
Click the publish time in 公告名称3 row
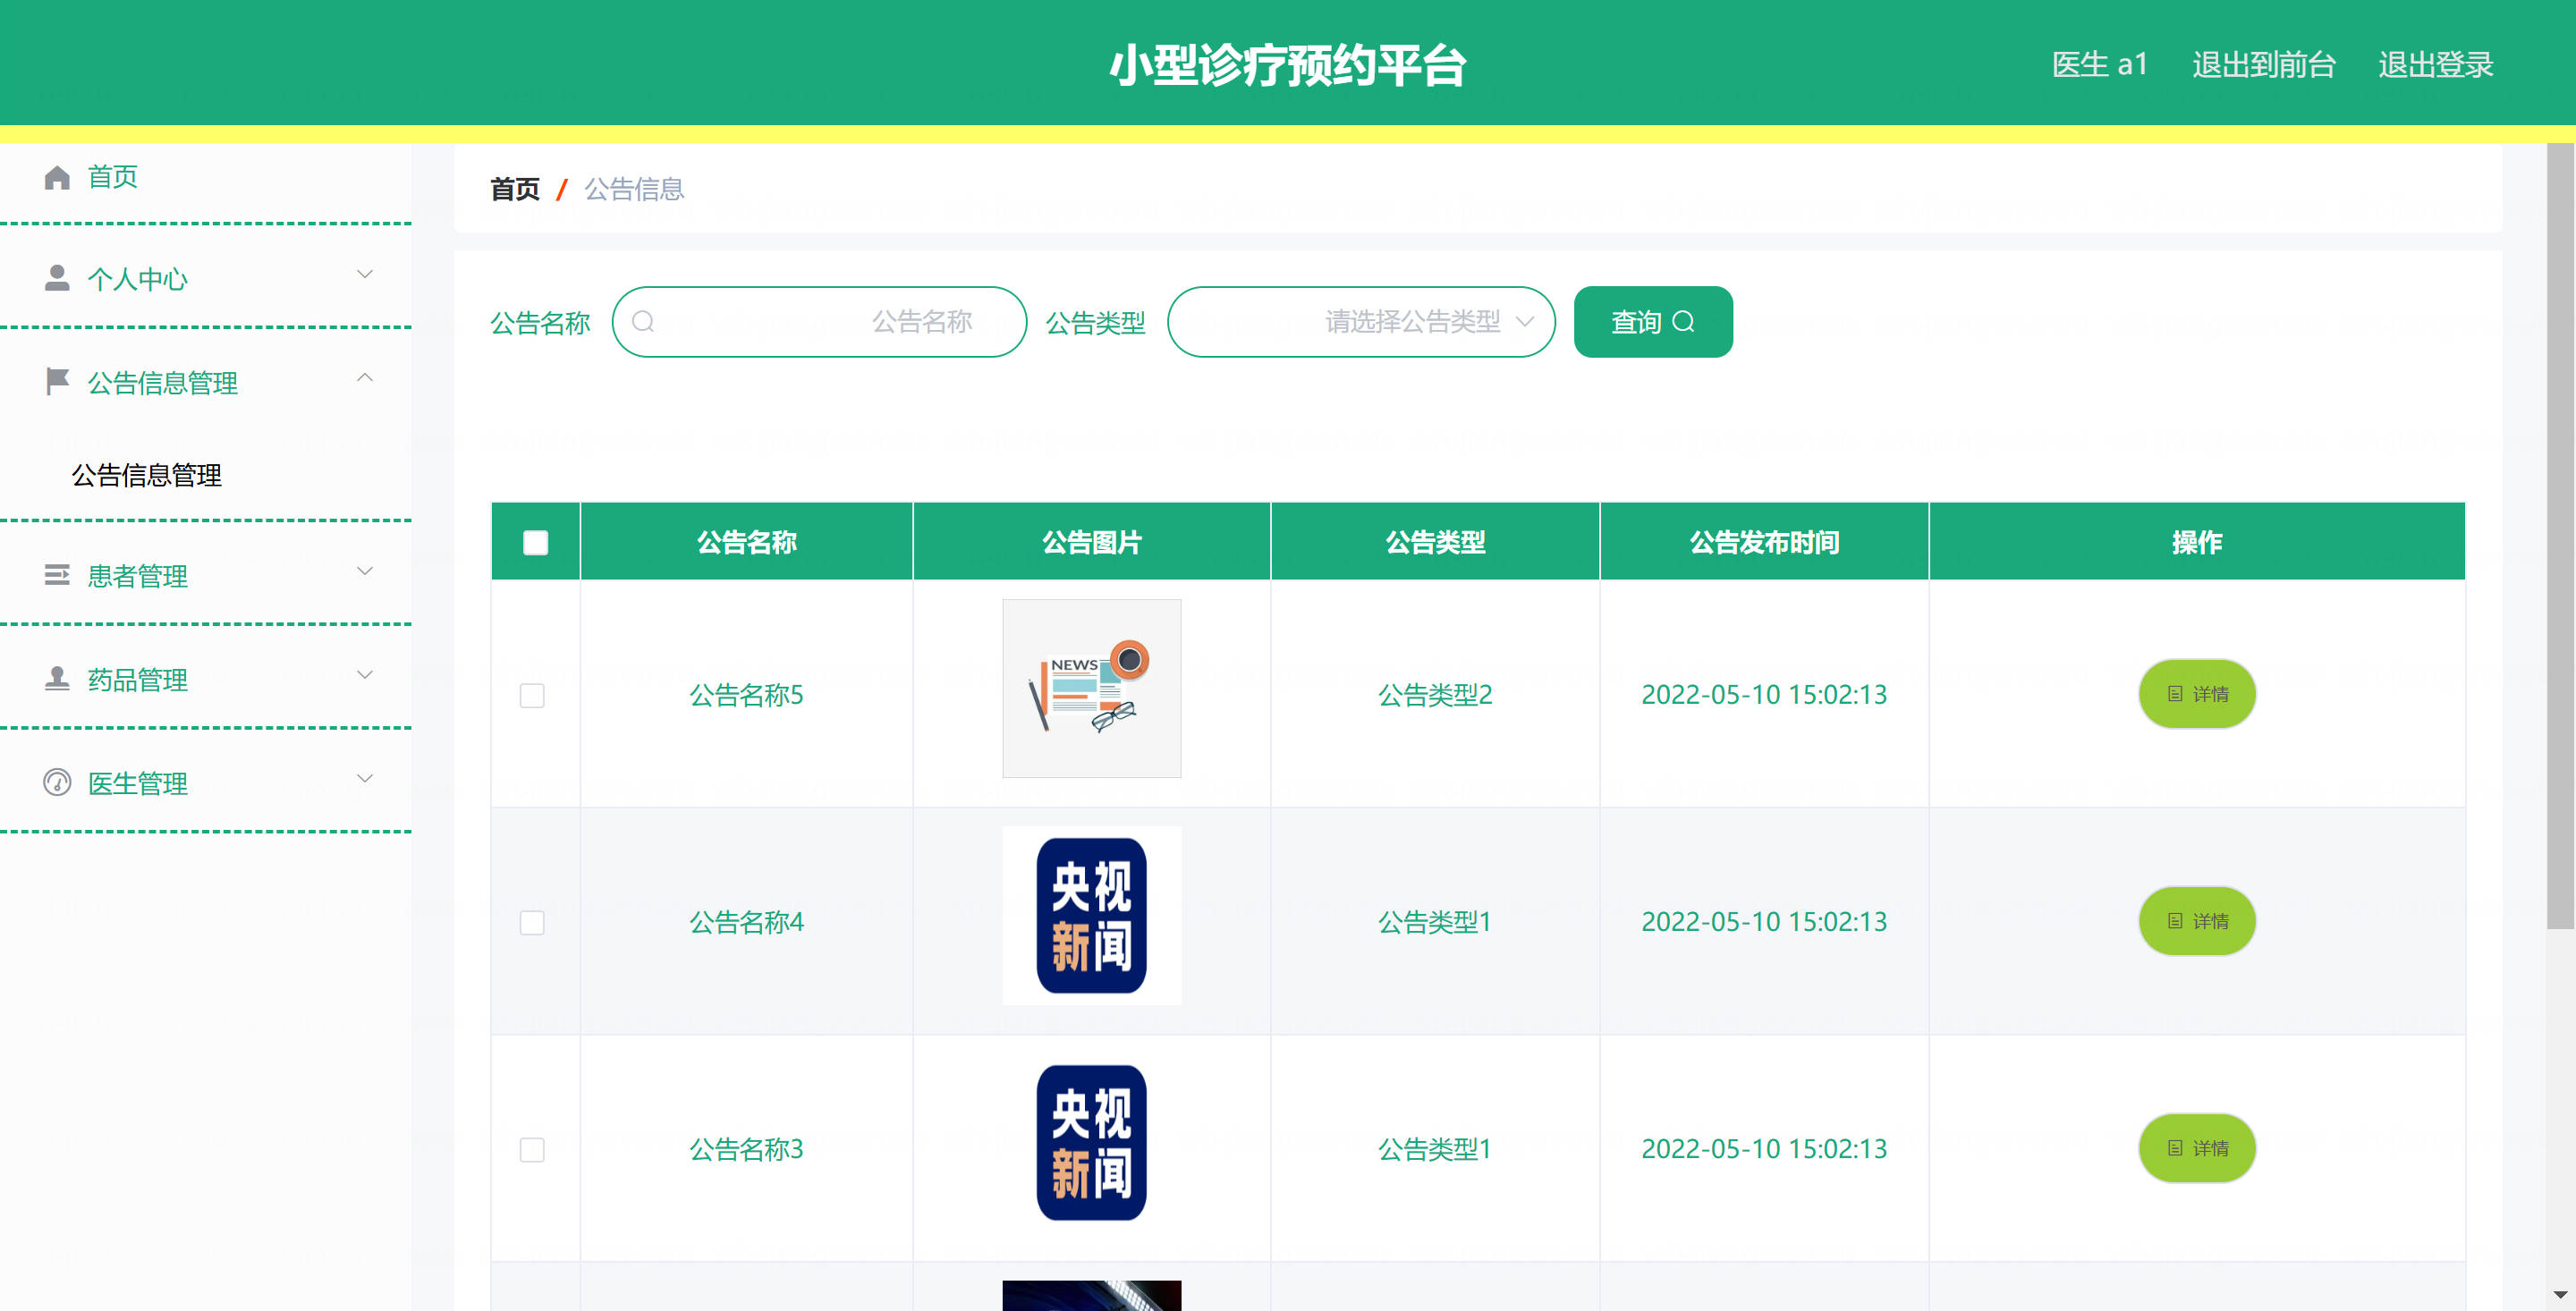coord(1764,1149)
